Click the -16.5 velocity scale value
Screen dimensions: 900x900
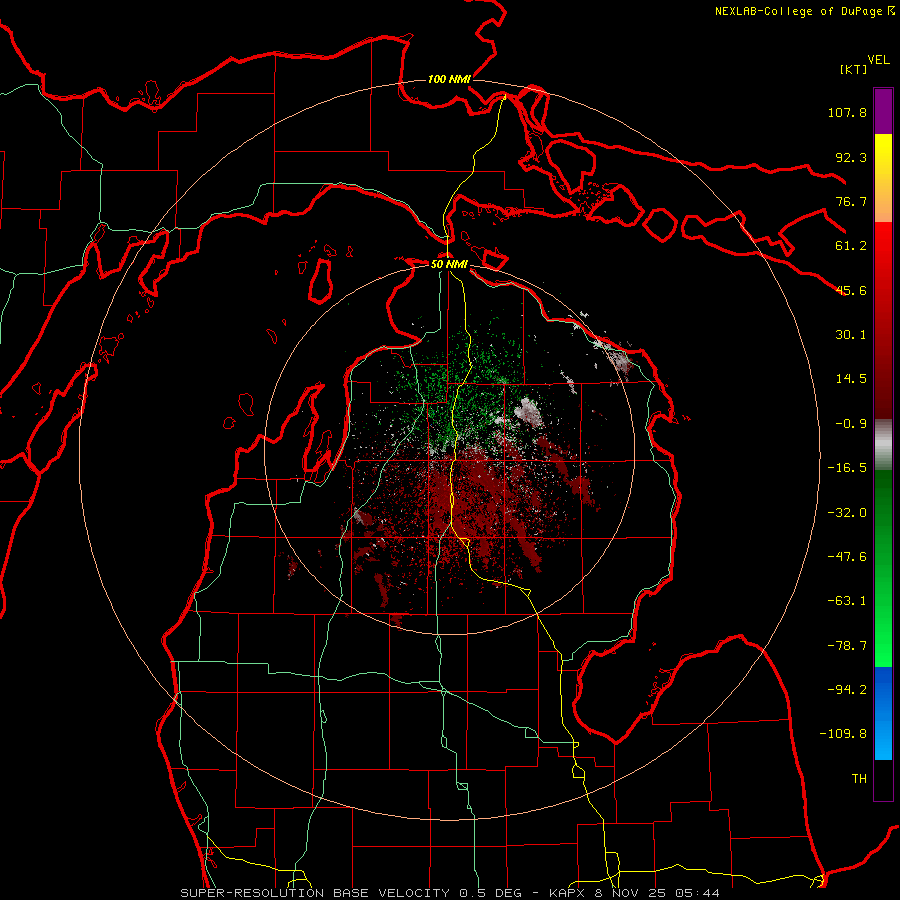click(x=847, y=468)
